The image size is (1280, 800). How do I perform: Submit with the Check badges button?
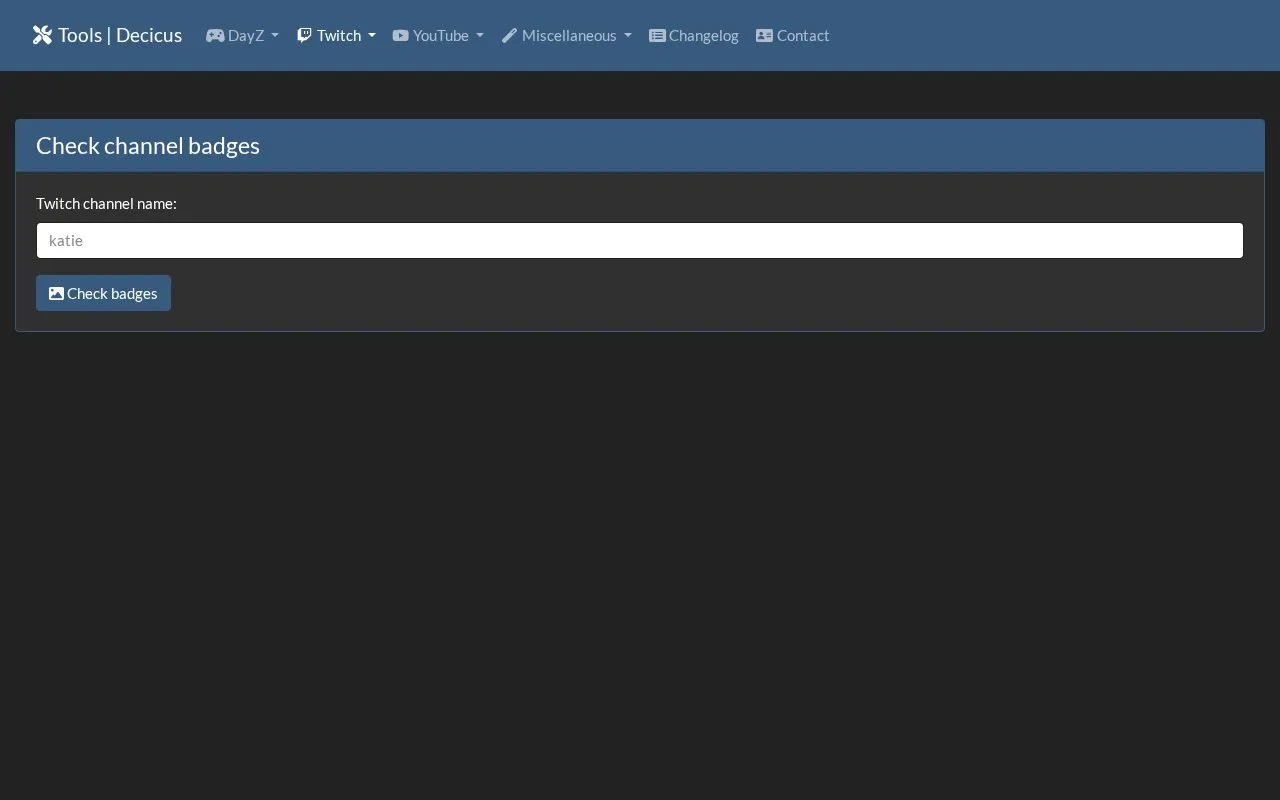[103, 293]
